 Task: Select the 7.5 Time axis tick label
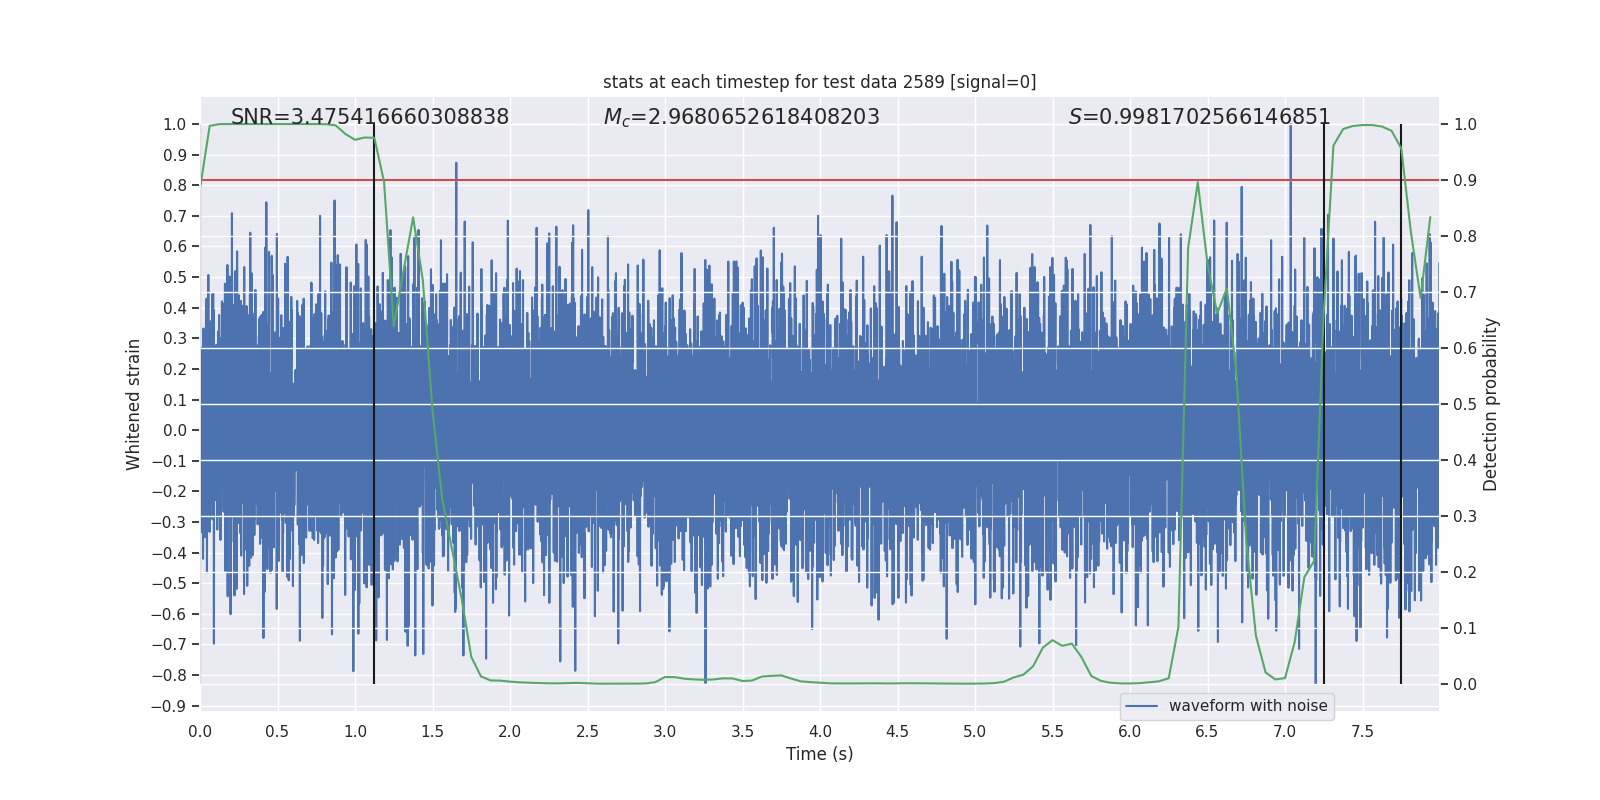(x=1362, y=731)
